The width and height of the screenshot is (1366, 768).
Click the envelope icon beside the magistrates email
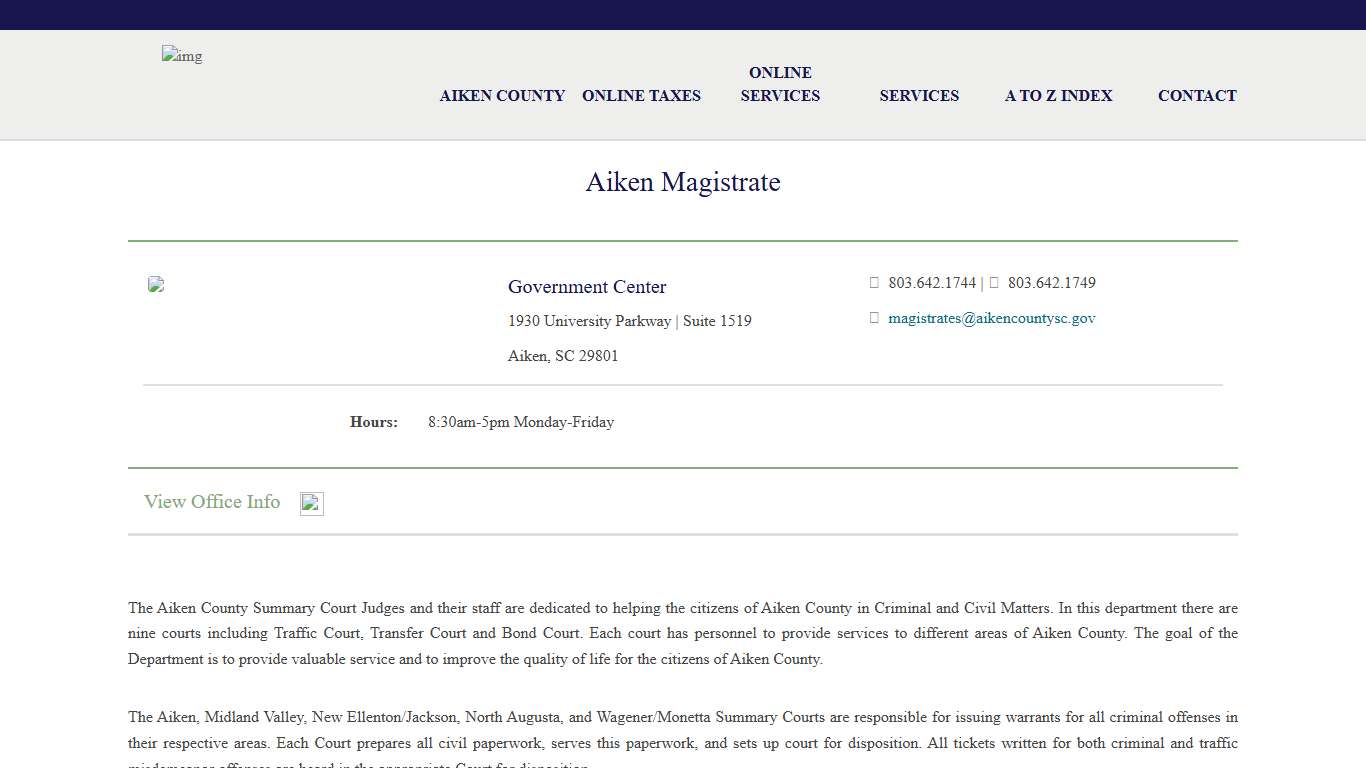tap(874, 317)
